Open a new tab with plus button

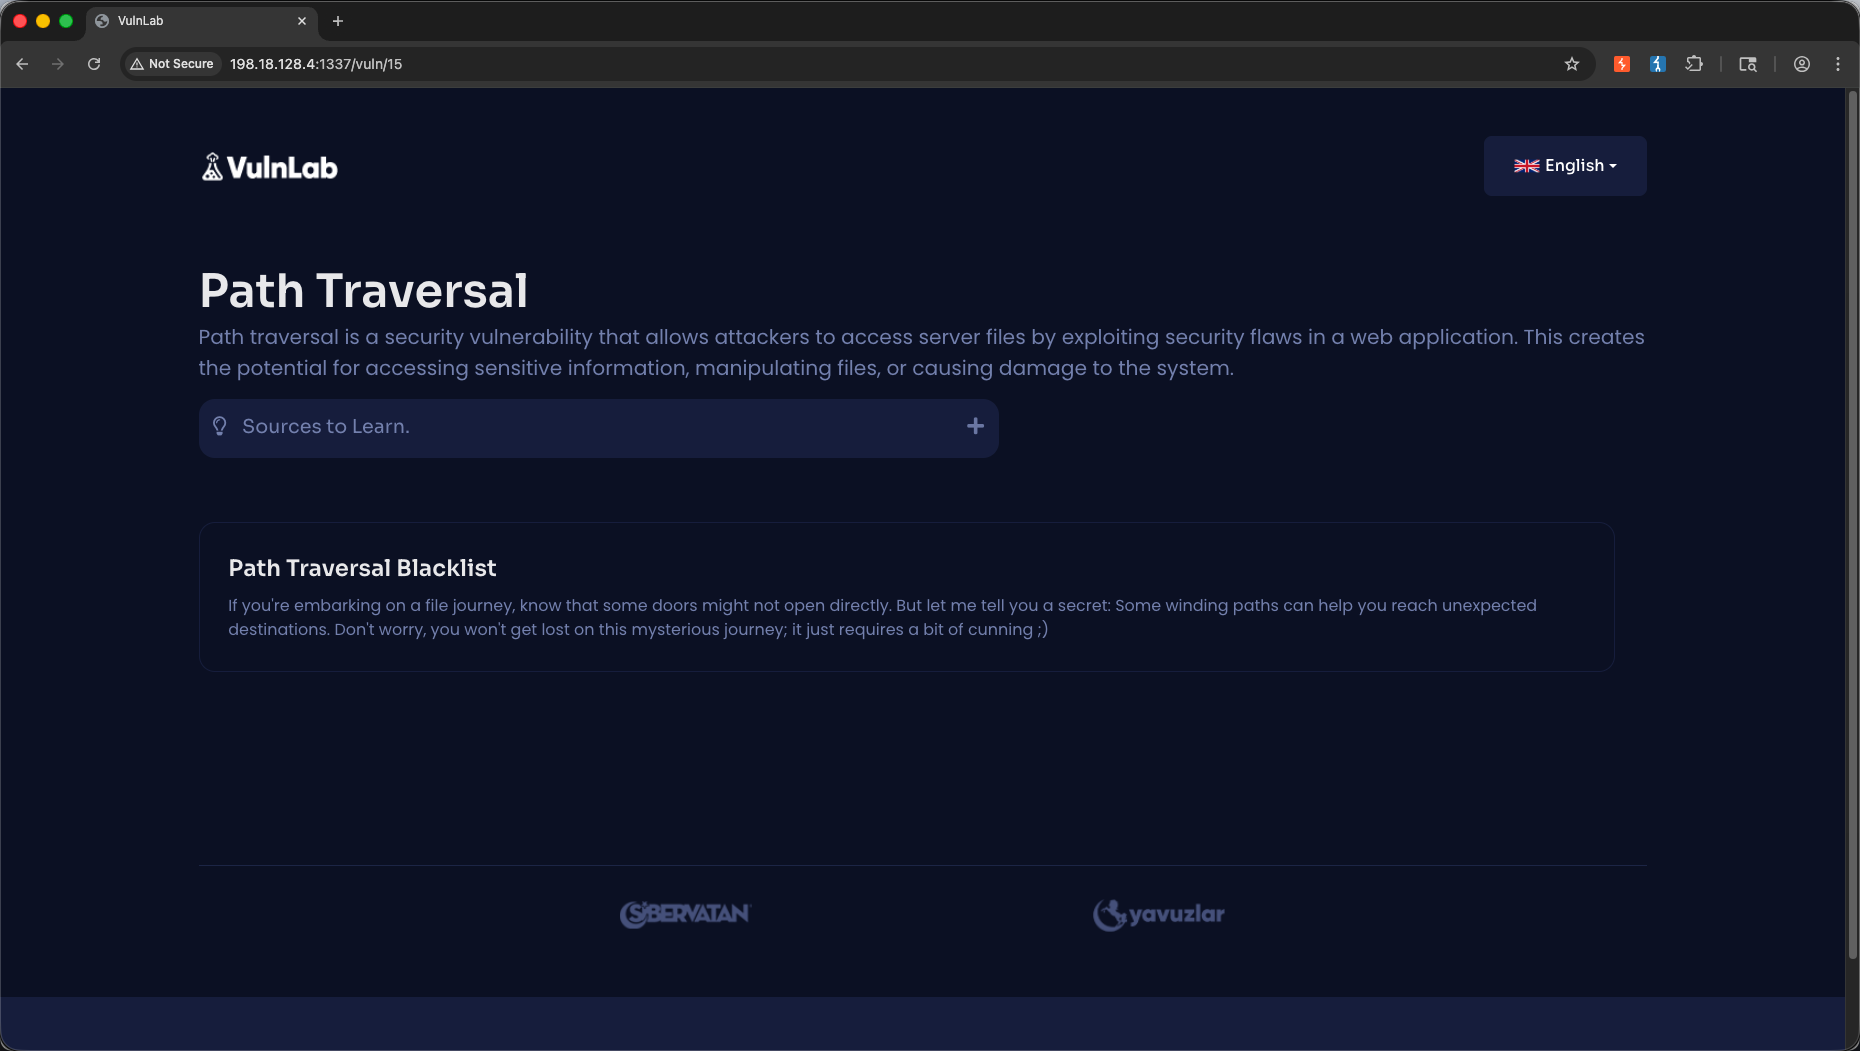338,21
